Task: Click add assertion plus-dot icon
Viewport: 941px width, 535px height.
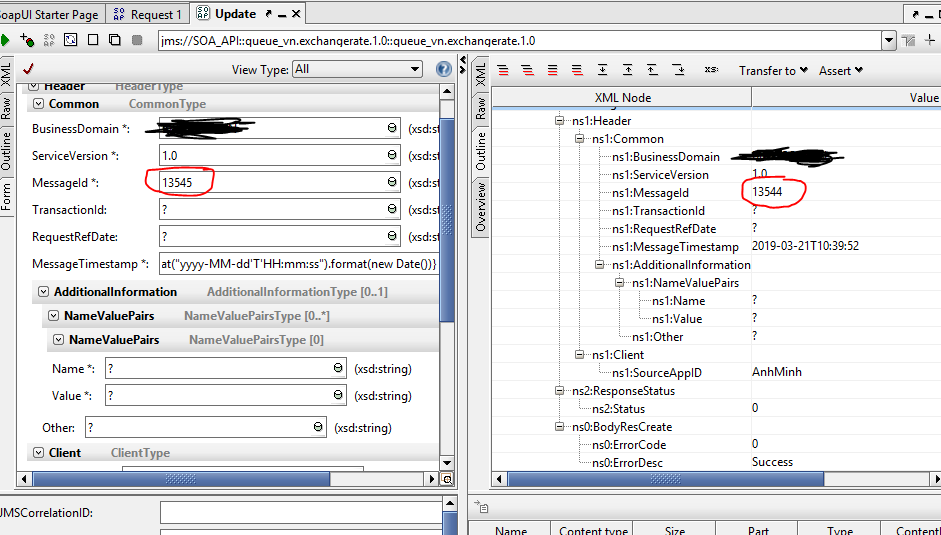Action: (x=27, y=40)
